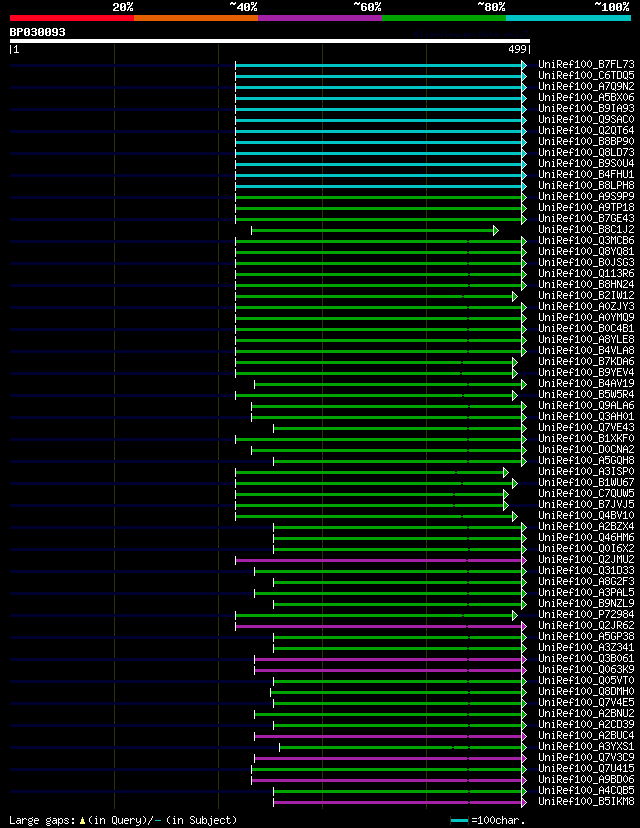Image resolution: width=640 pixels, height=828 pixels.
Task: Click the green alignment bar of UniRef100_A3YXS1
Action: pyautogui.click(x=403, y=747)
